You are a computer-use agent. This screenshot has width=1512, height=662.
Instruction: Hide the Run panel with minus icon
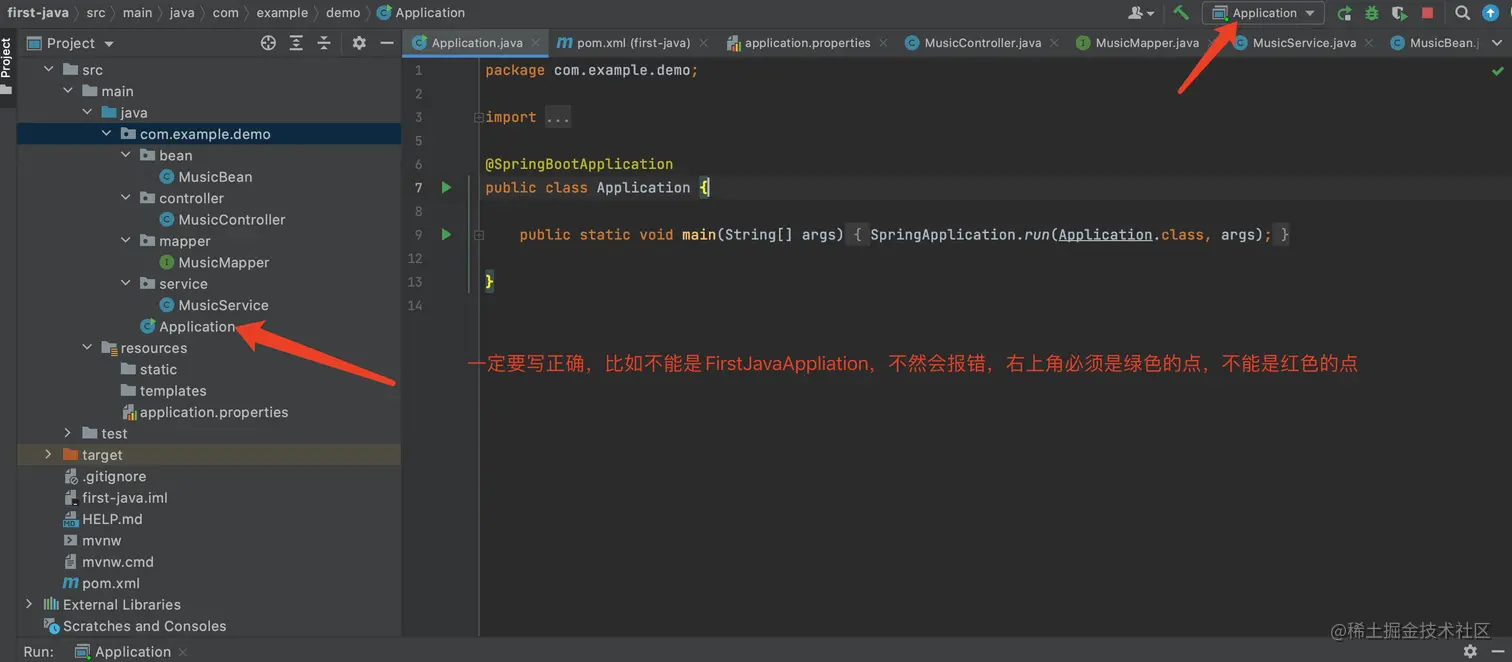point(1498,651)
